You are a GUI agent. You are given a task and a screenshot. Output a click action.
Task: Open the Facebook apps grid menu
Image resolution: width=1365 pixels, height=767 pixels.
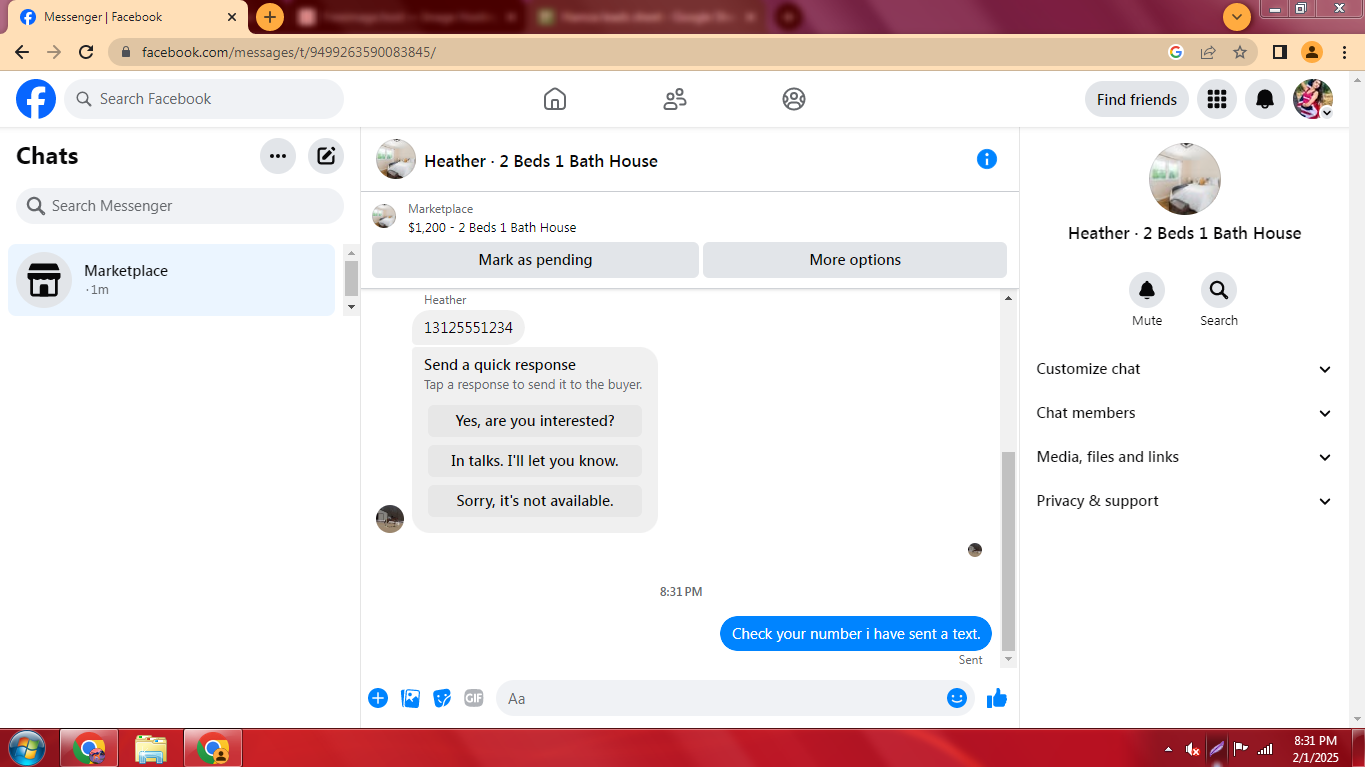point(1217,99)
